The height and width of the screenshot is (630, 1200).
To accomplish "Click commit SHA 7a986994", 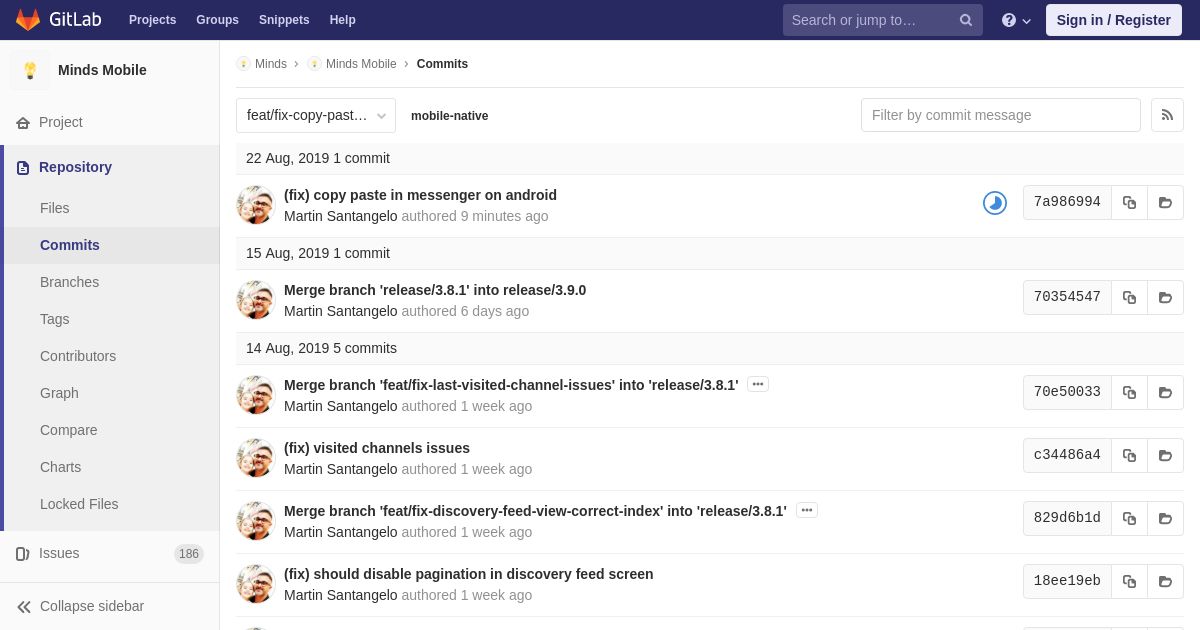I will pyautogui.click(x=1067, y=202).
